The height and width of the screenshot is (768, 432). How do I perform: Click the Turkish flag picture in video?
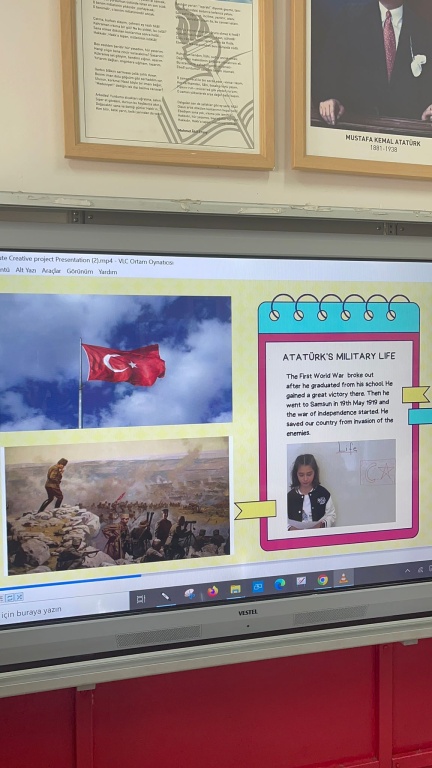(116, 362)
